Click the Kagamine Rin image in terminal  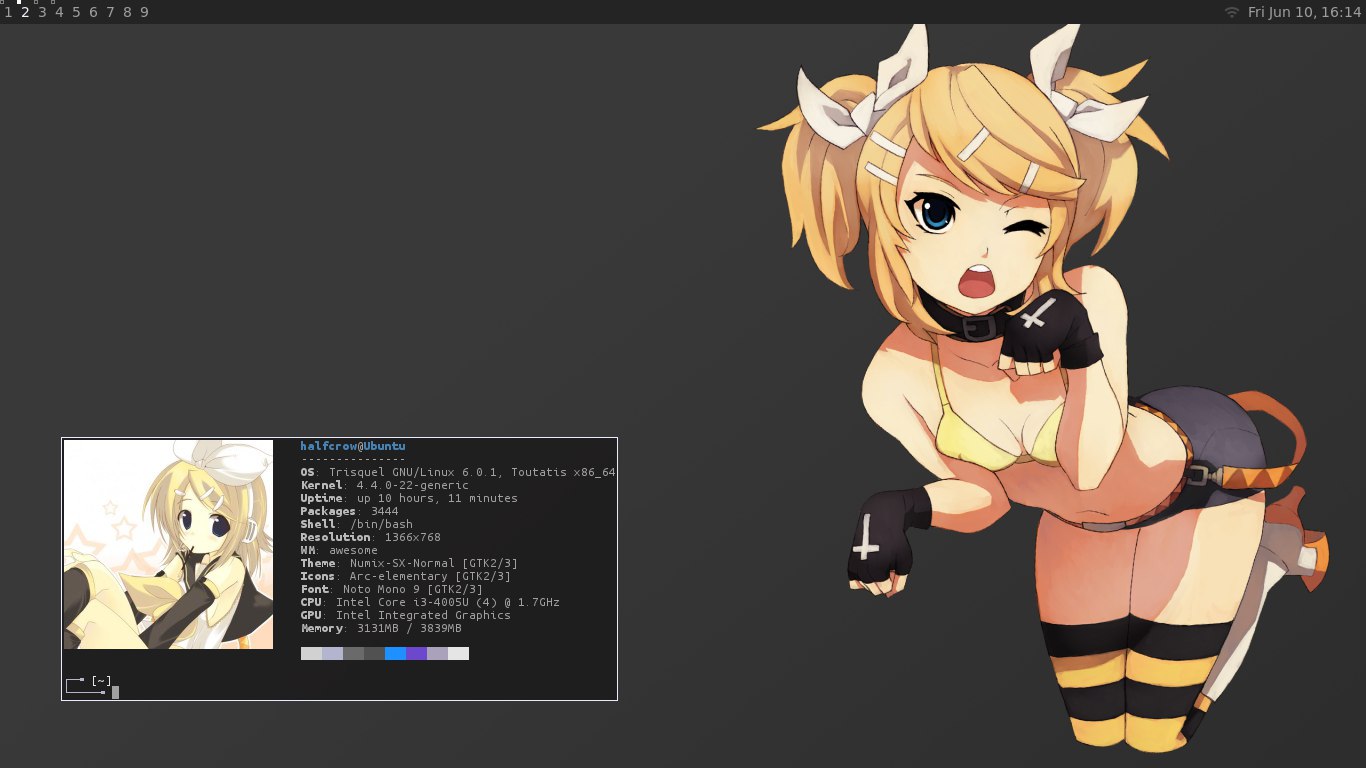(168, 544)
